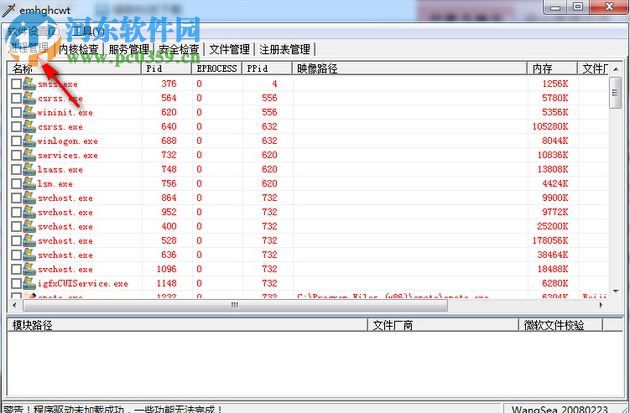This screenshot has width=630, height=413.
Task: Click the winlogon.exe process icon
Action: tap(29, 141)
